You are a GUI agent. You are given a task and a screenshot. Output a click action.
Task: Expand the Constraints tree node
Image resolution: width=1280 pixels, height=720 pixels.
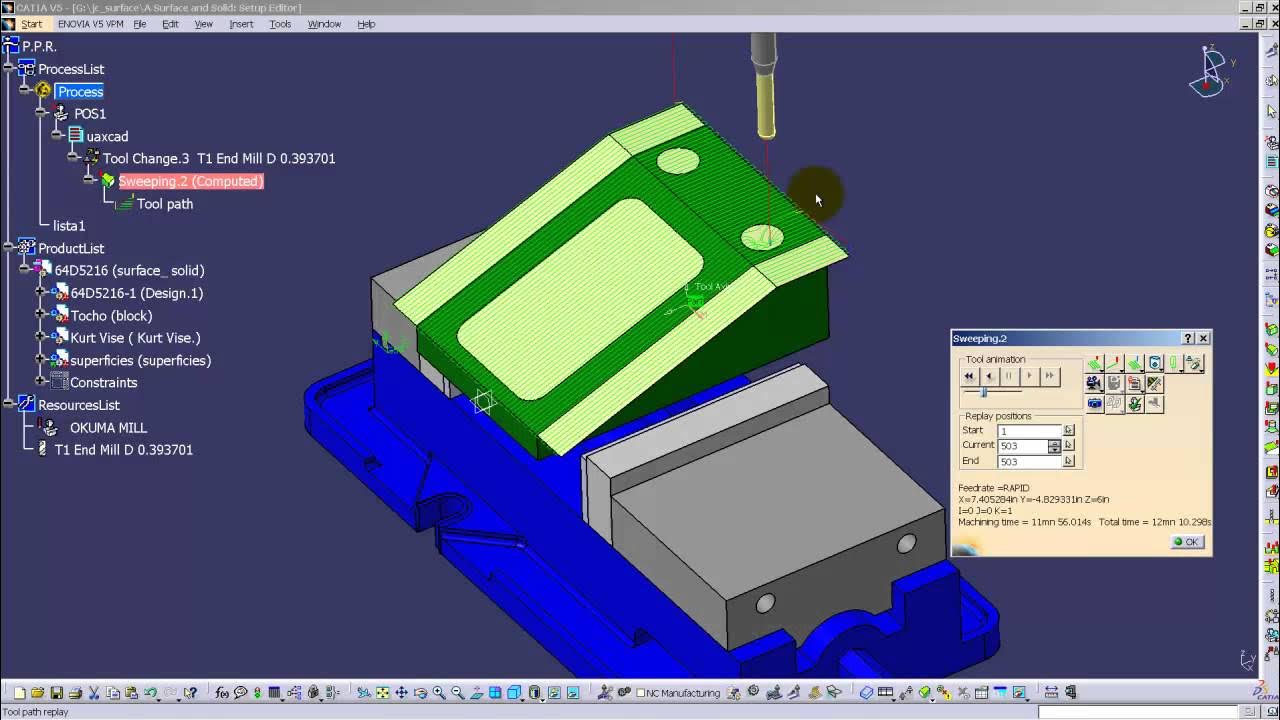pyautogui.click(x=40, y=382)
